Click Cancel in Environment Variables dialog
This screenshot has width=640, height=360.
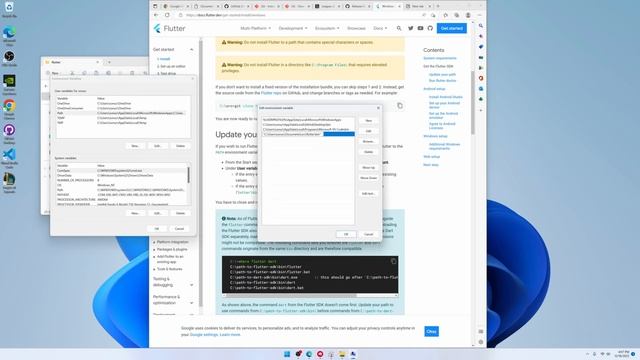(x=179, y=229)
